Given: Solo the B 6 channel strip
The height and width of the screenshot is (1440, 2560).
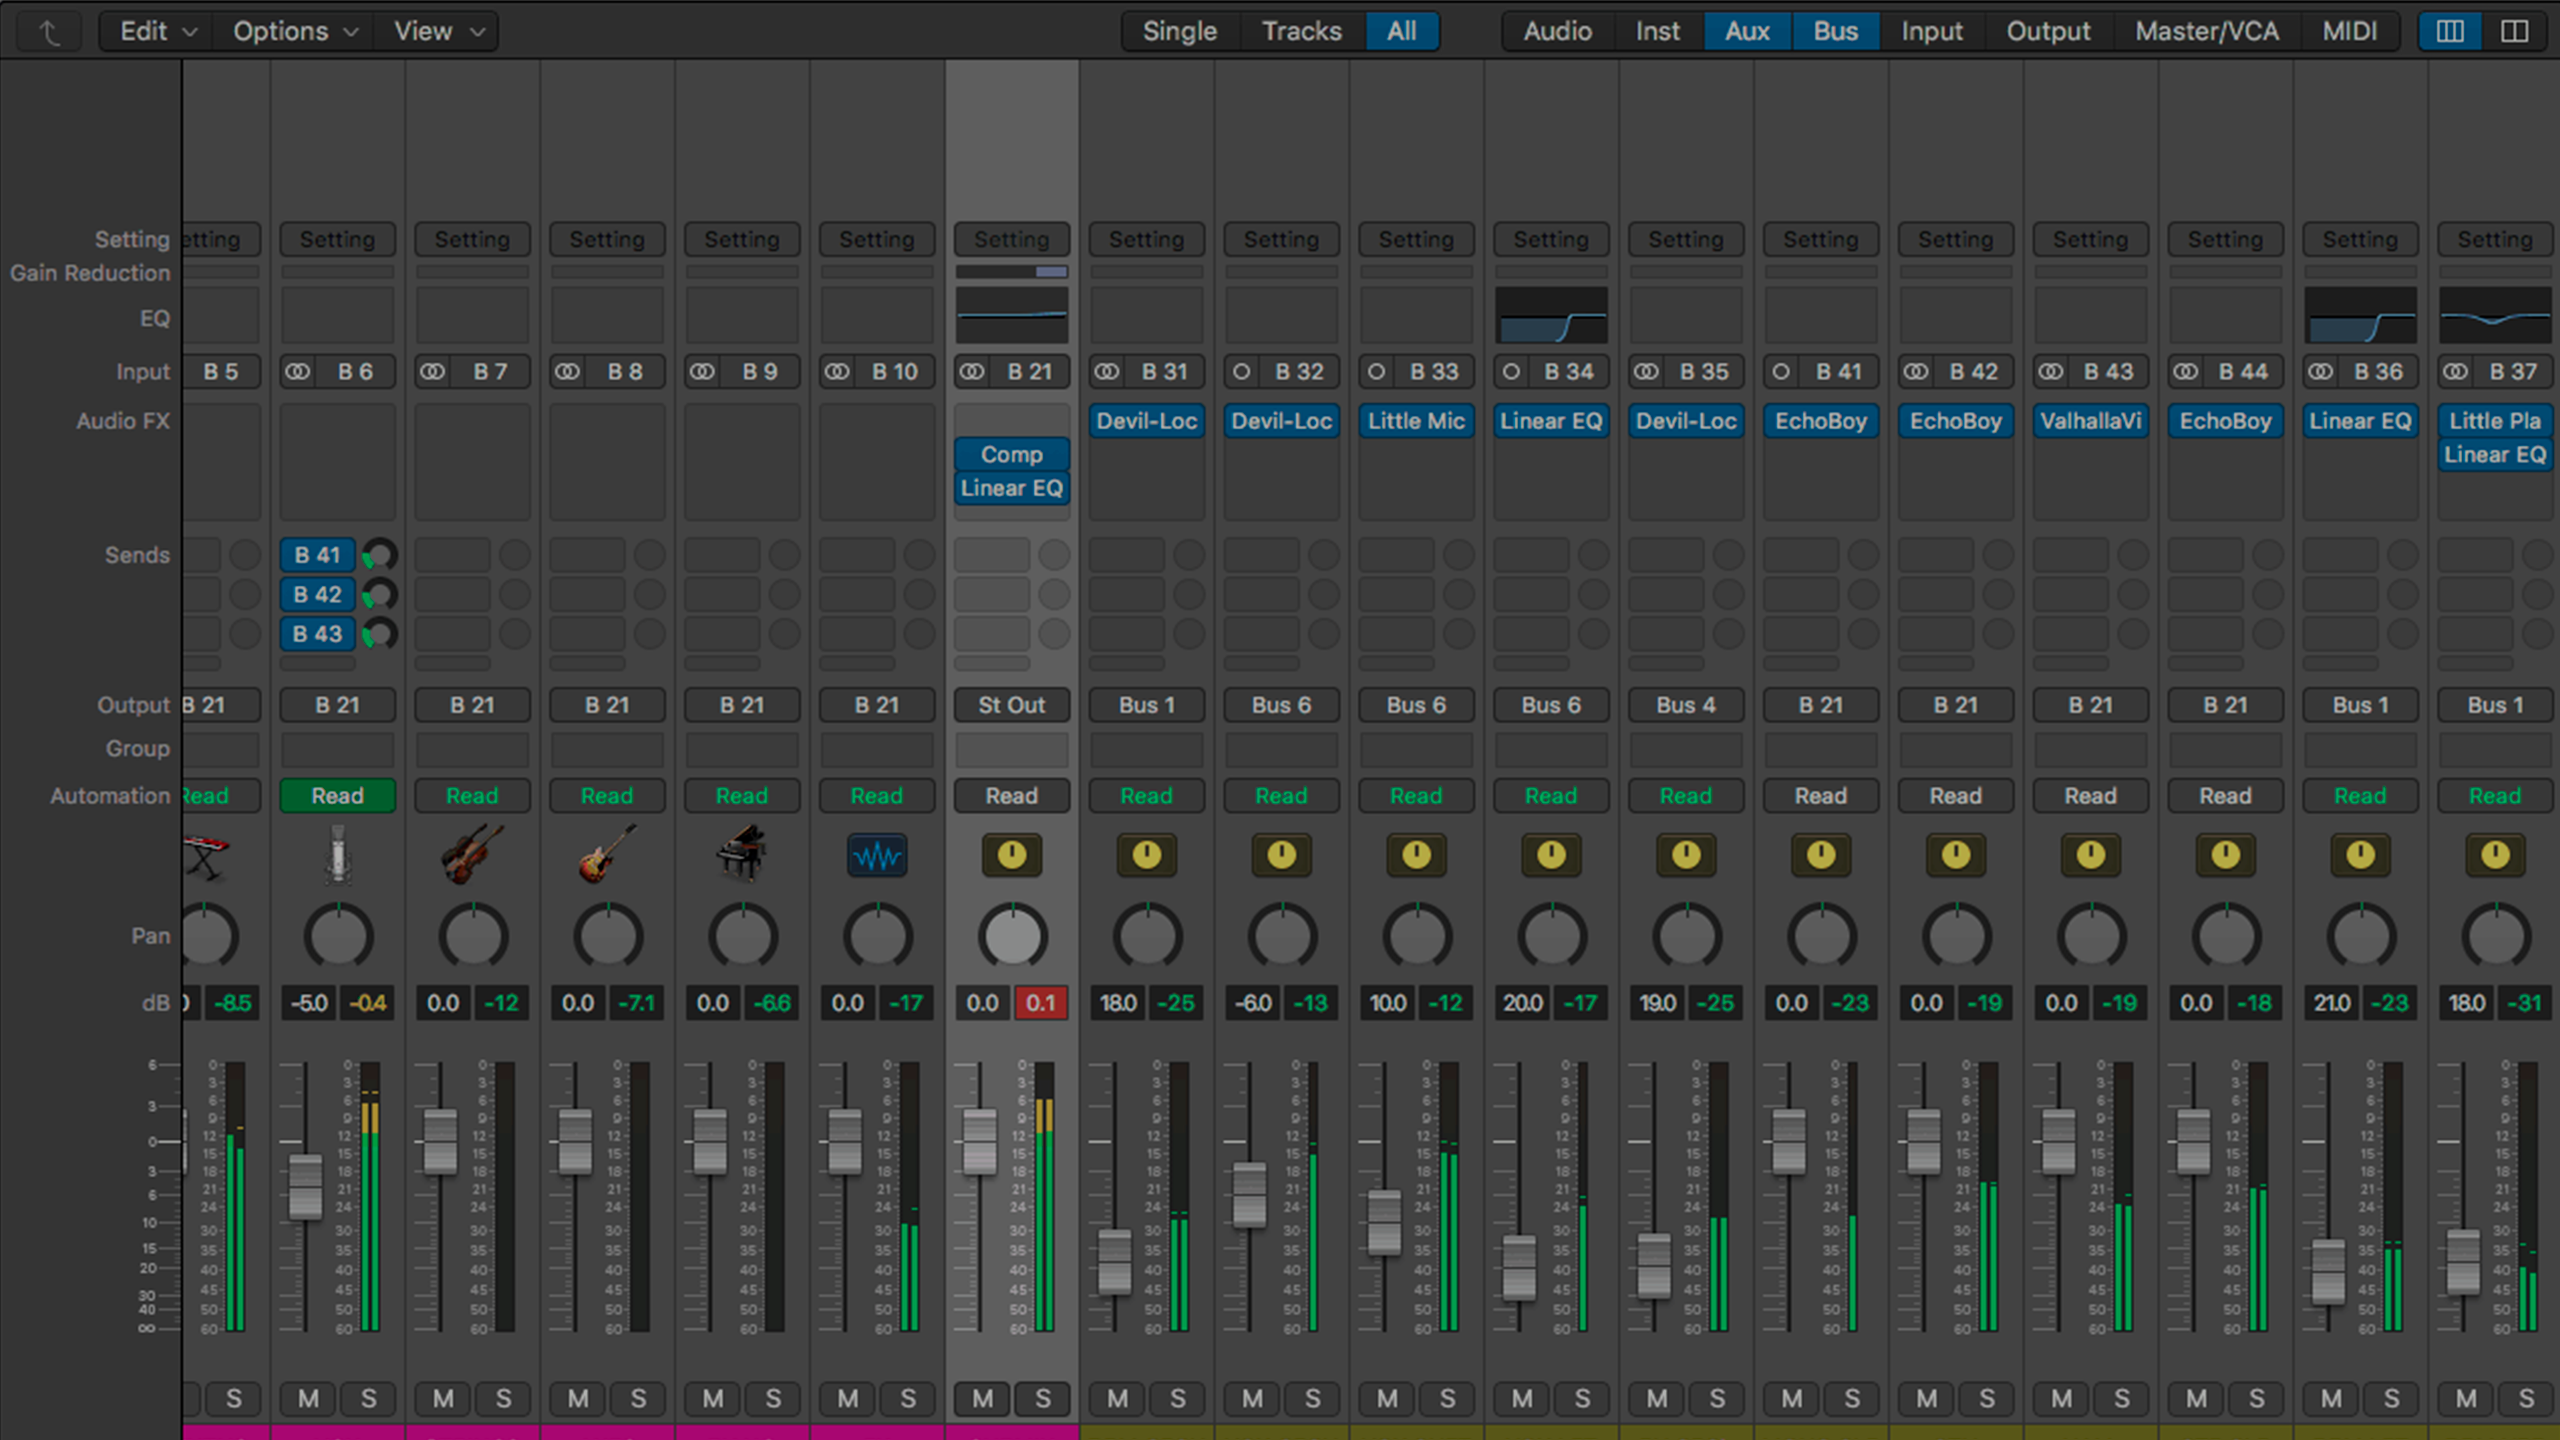Looking at the screenshot, I should (369, 1399).
